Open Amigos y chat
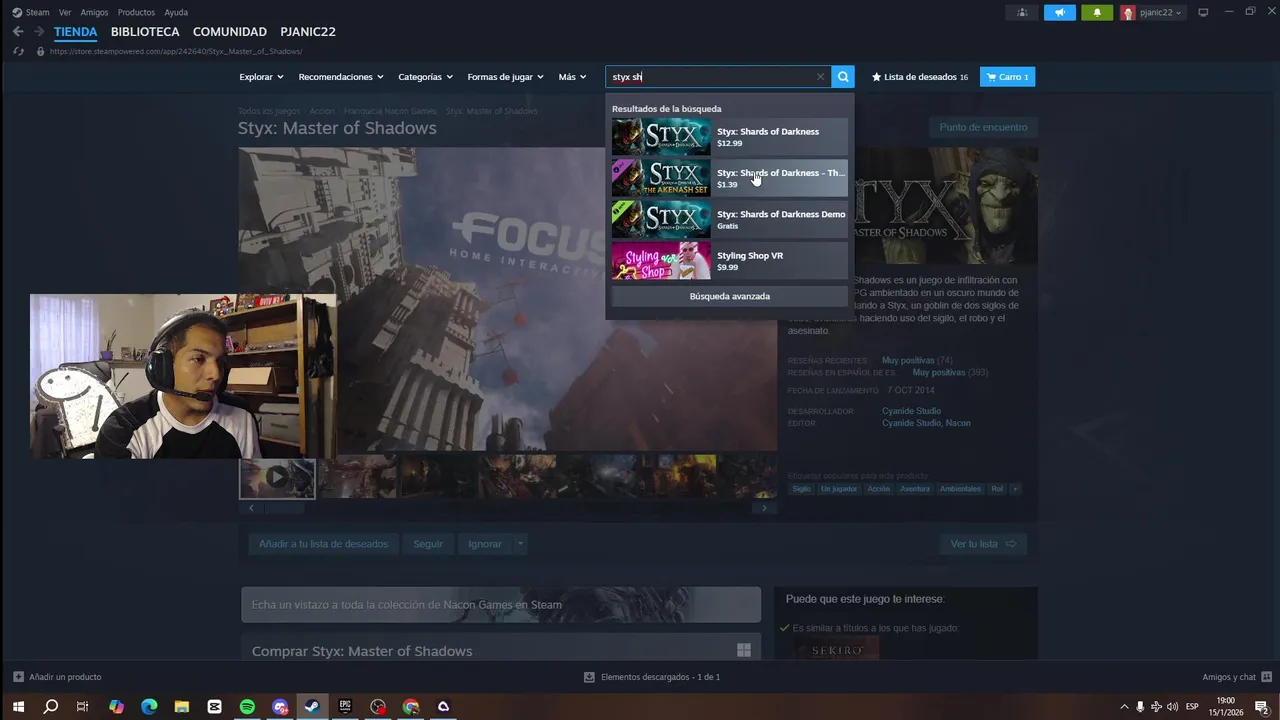 [x=1237, y=677]
